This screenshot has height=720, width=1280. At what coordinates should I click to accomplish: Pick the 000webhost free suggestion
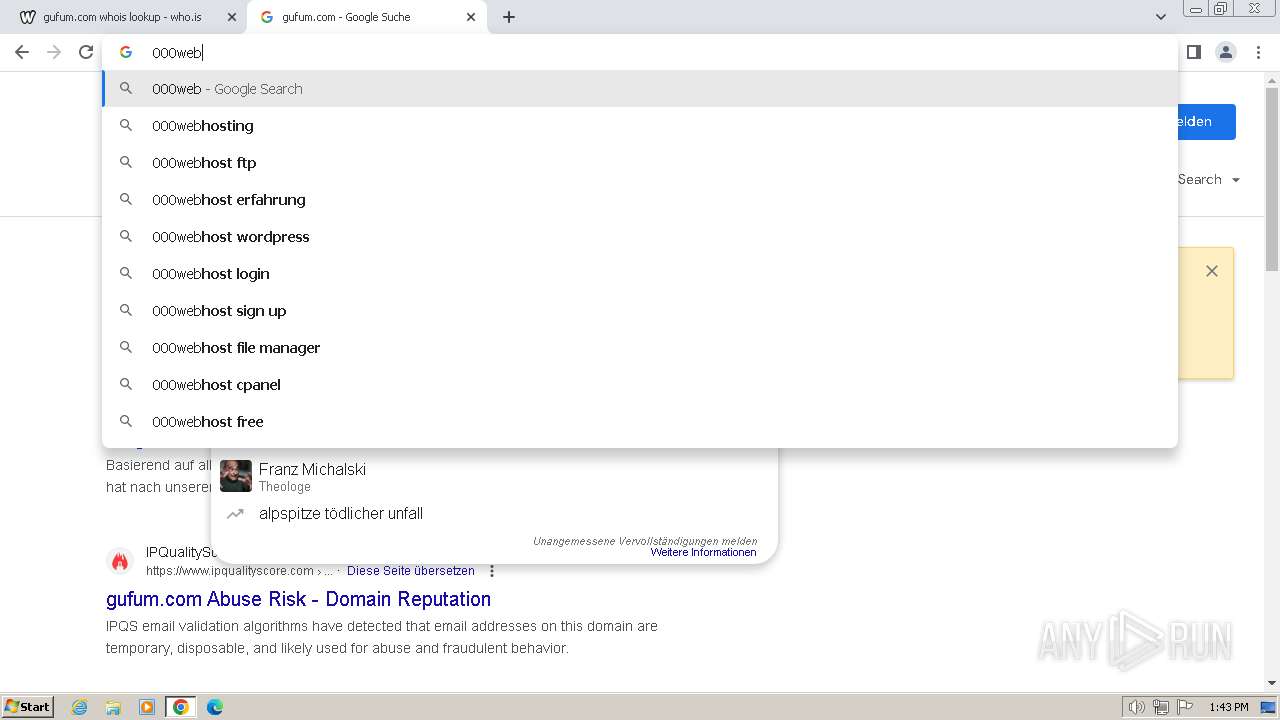pyautogui.click(x=640, y=422)
